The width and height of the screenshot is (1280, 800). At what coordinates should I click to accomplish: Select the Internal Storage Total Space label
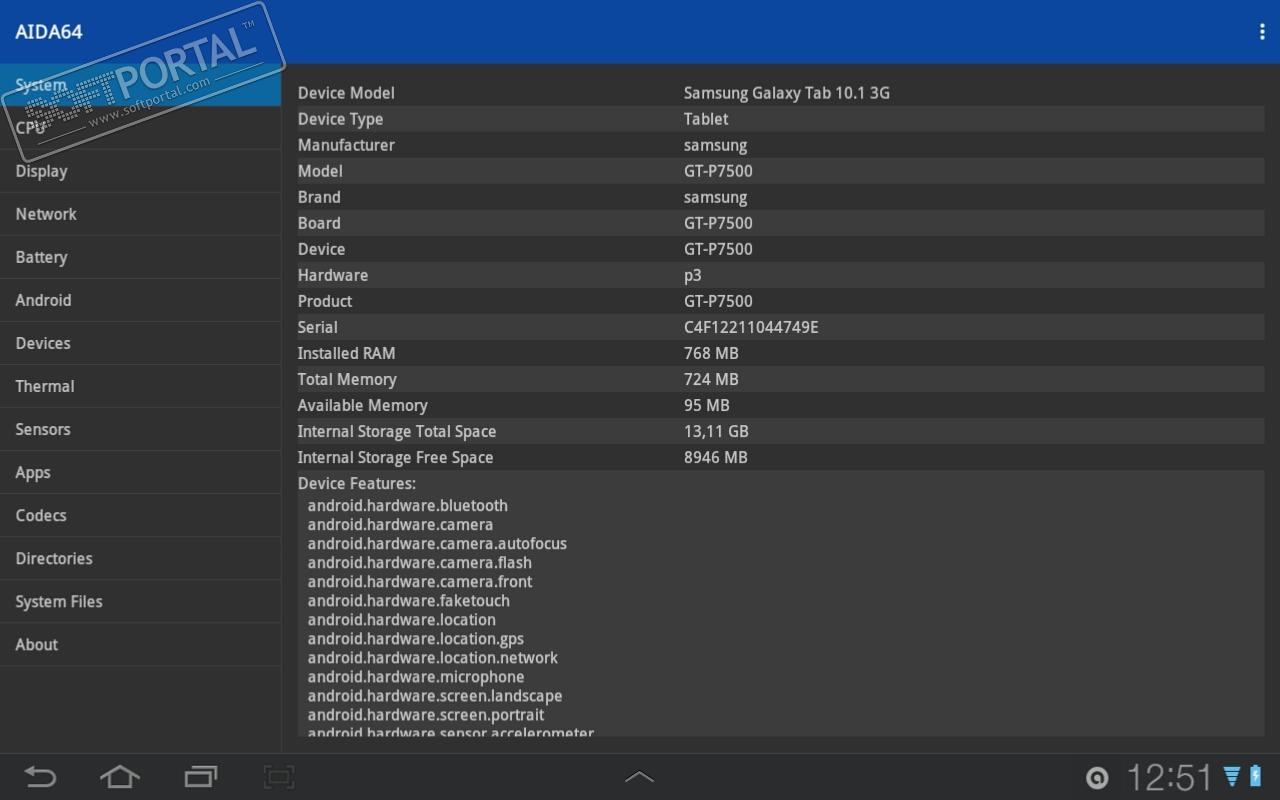[397, 431]
